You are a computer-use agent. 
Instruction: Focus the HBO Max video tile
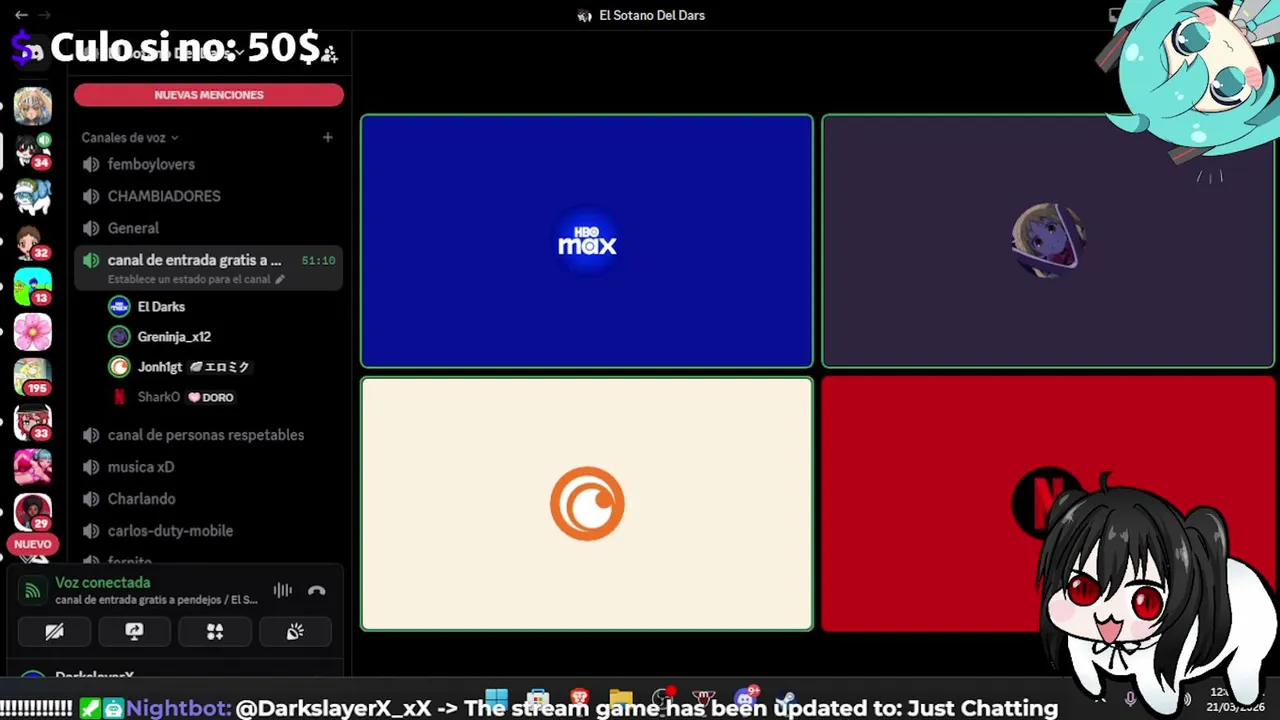click(587, 241)
